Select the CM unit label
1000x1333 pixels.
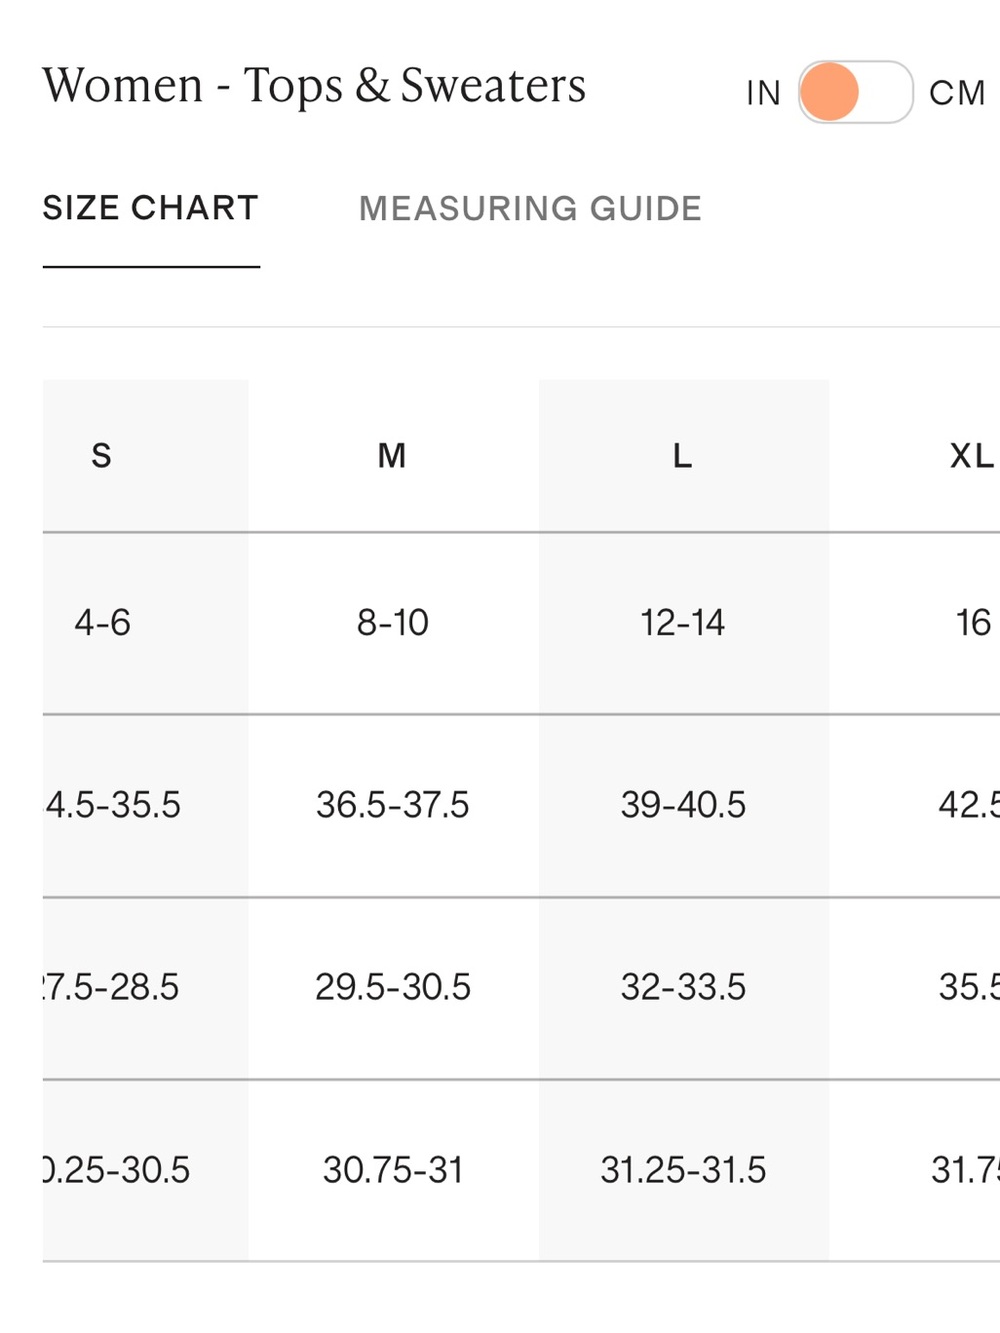[x=957, y=93]
